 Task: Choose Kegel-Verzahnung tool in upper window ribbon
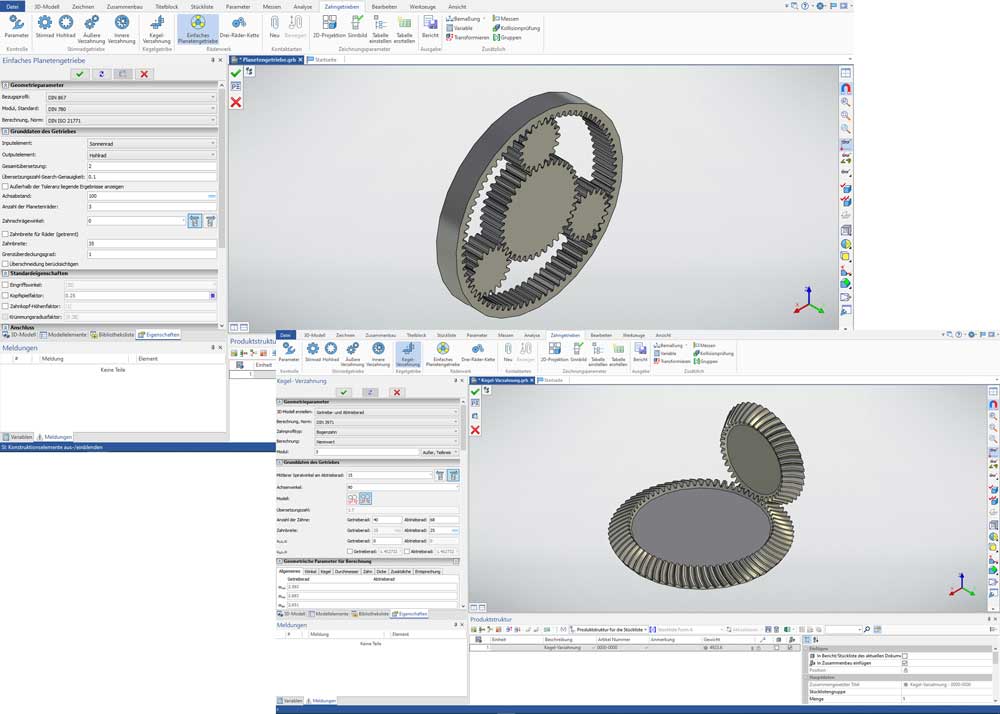coord(156,29)
